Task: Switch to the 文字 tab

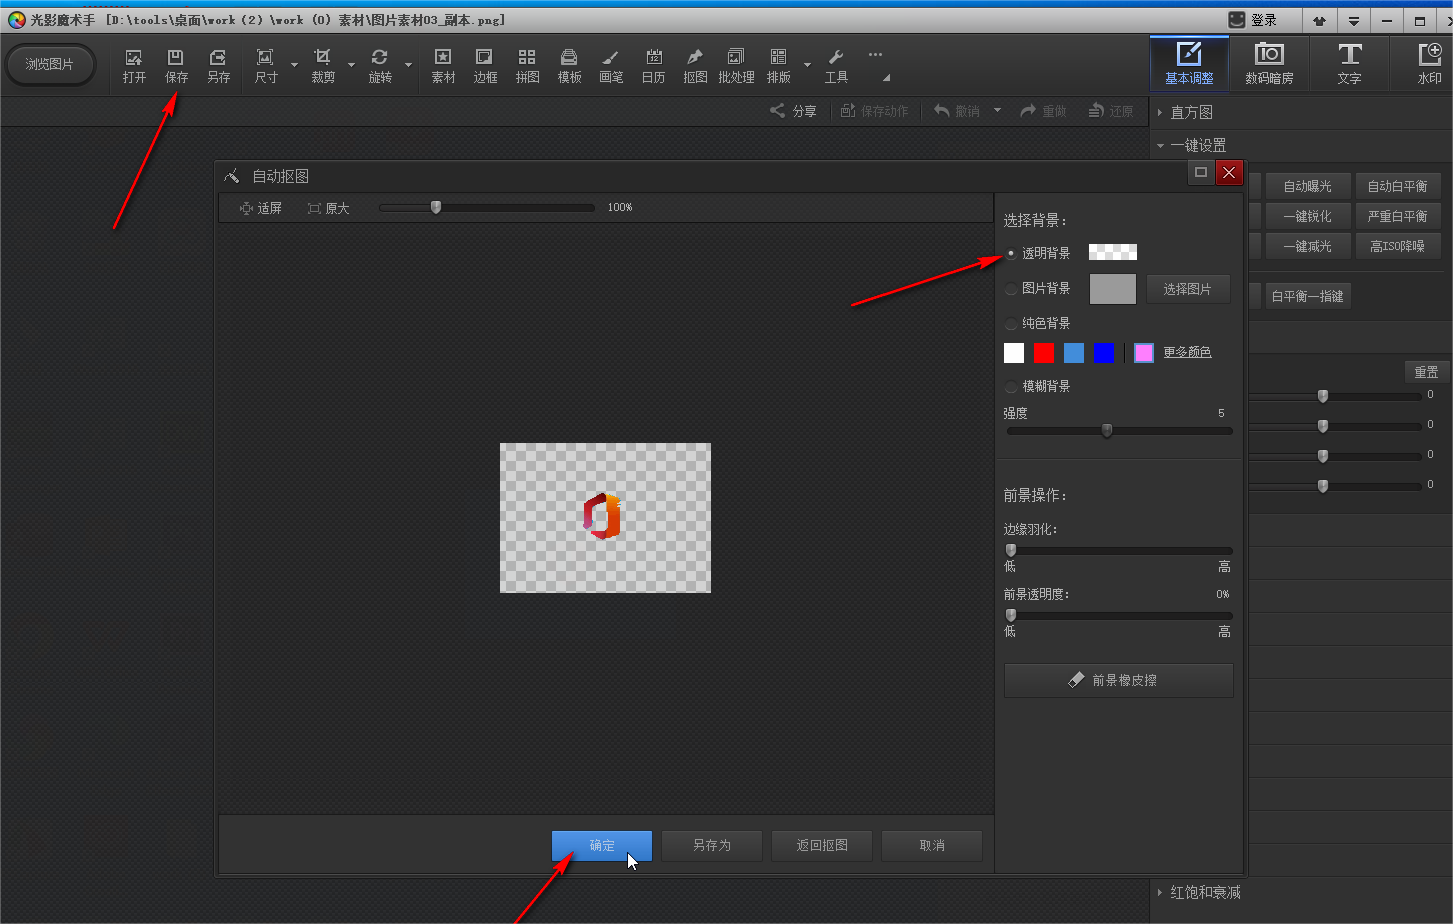Action: click(x=1349, y=64)
